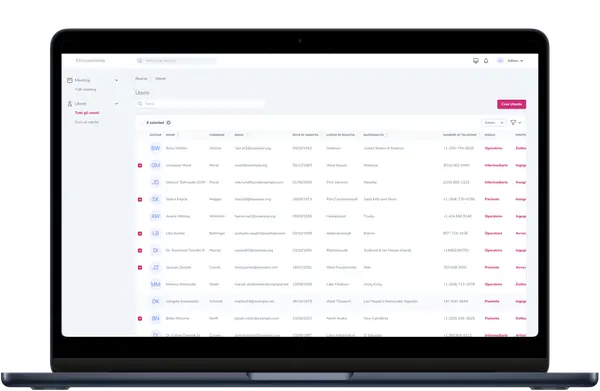Click the Intermediario role link in the QM row
This screenshot has height=391, width=600.
(496, 165)
